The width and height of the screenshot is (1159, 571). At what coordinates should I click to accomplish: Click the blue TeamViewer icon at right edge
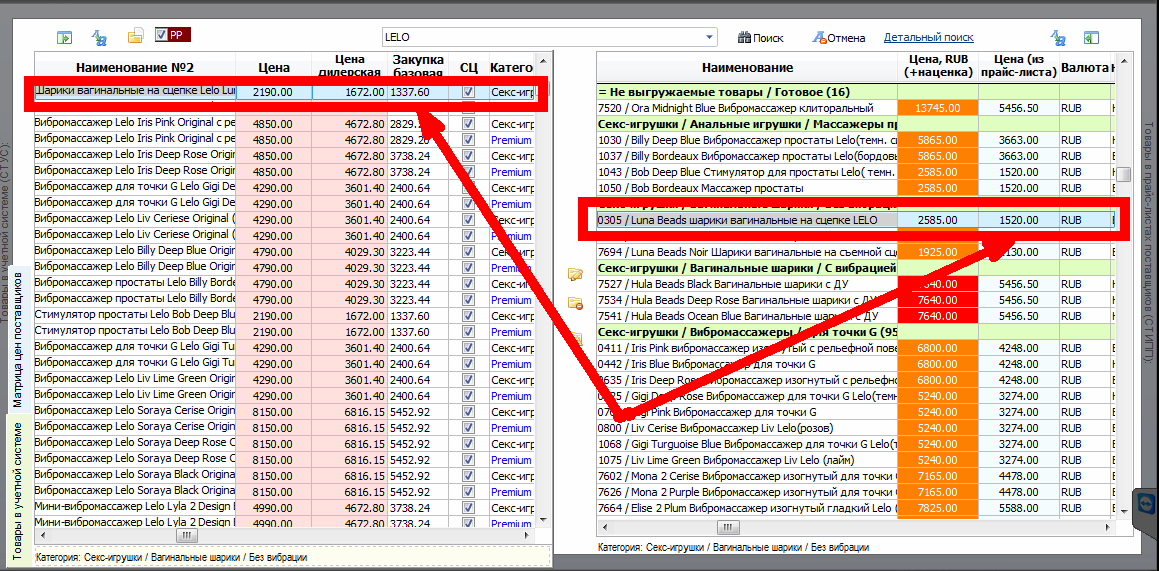1146,504
